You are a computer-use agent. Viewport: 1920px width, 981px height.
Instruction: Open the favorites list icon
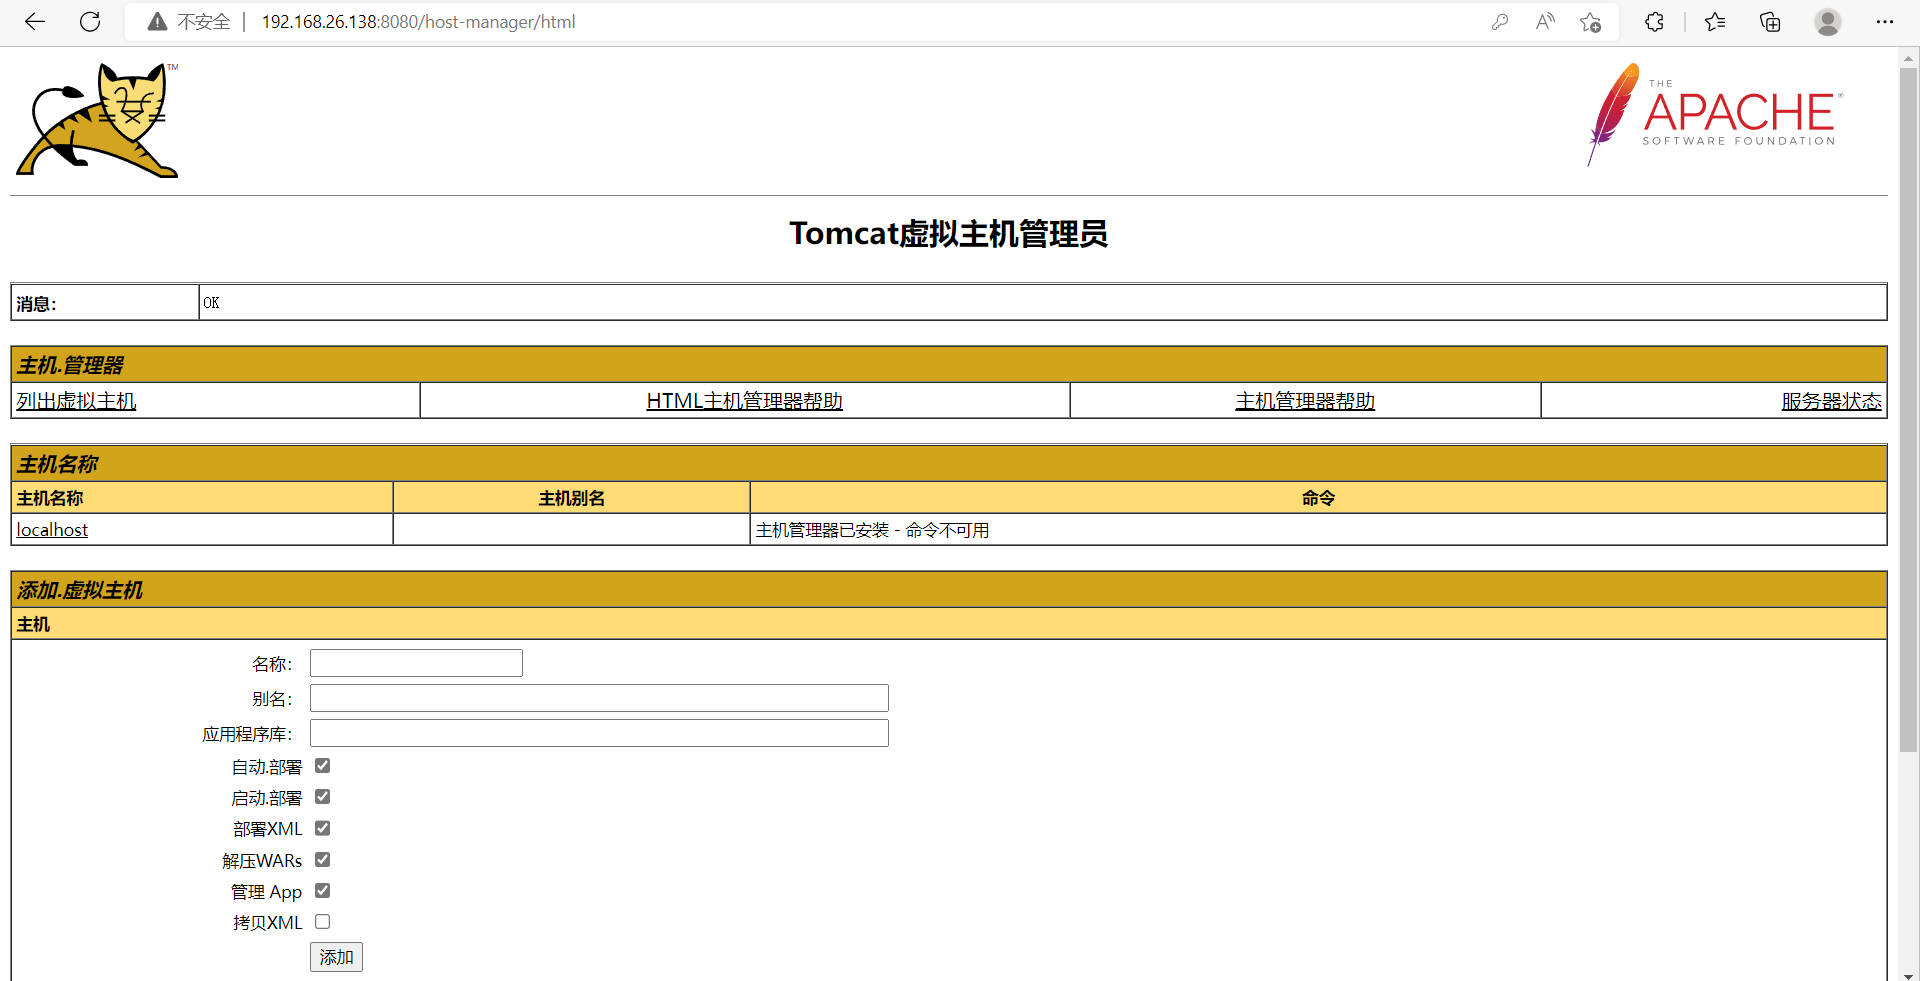1715,22
